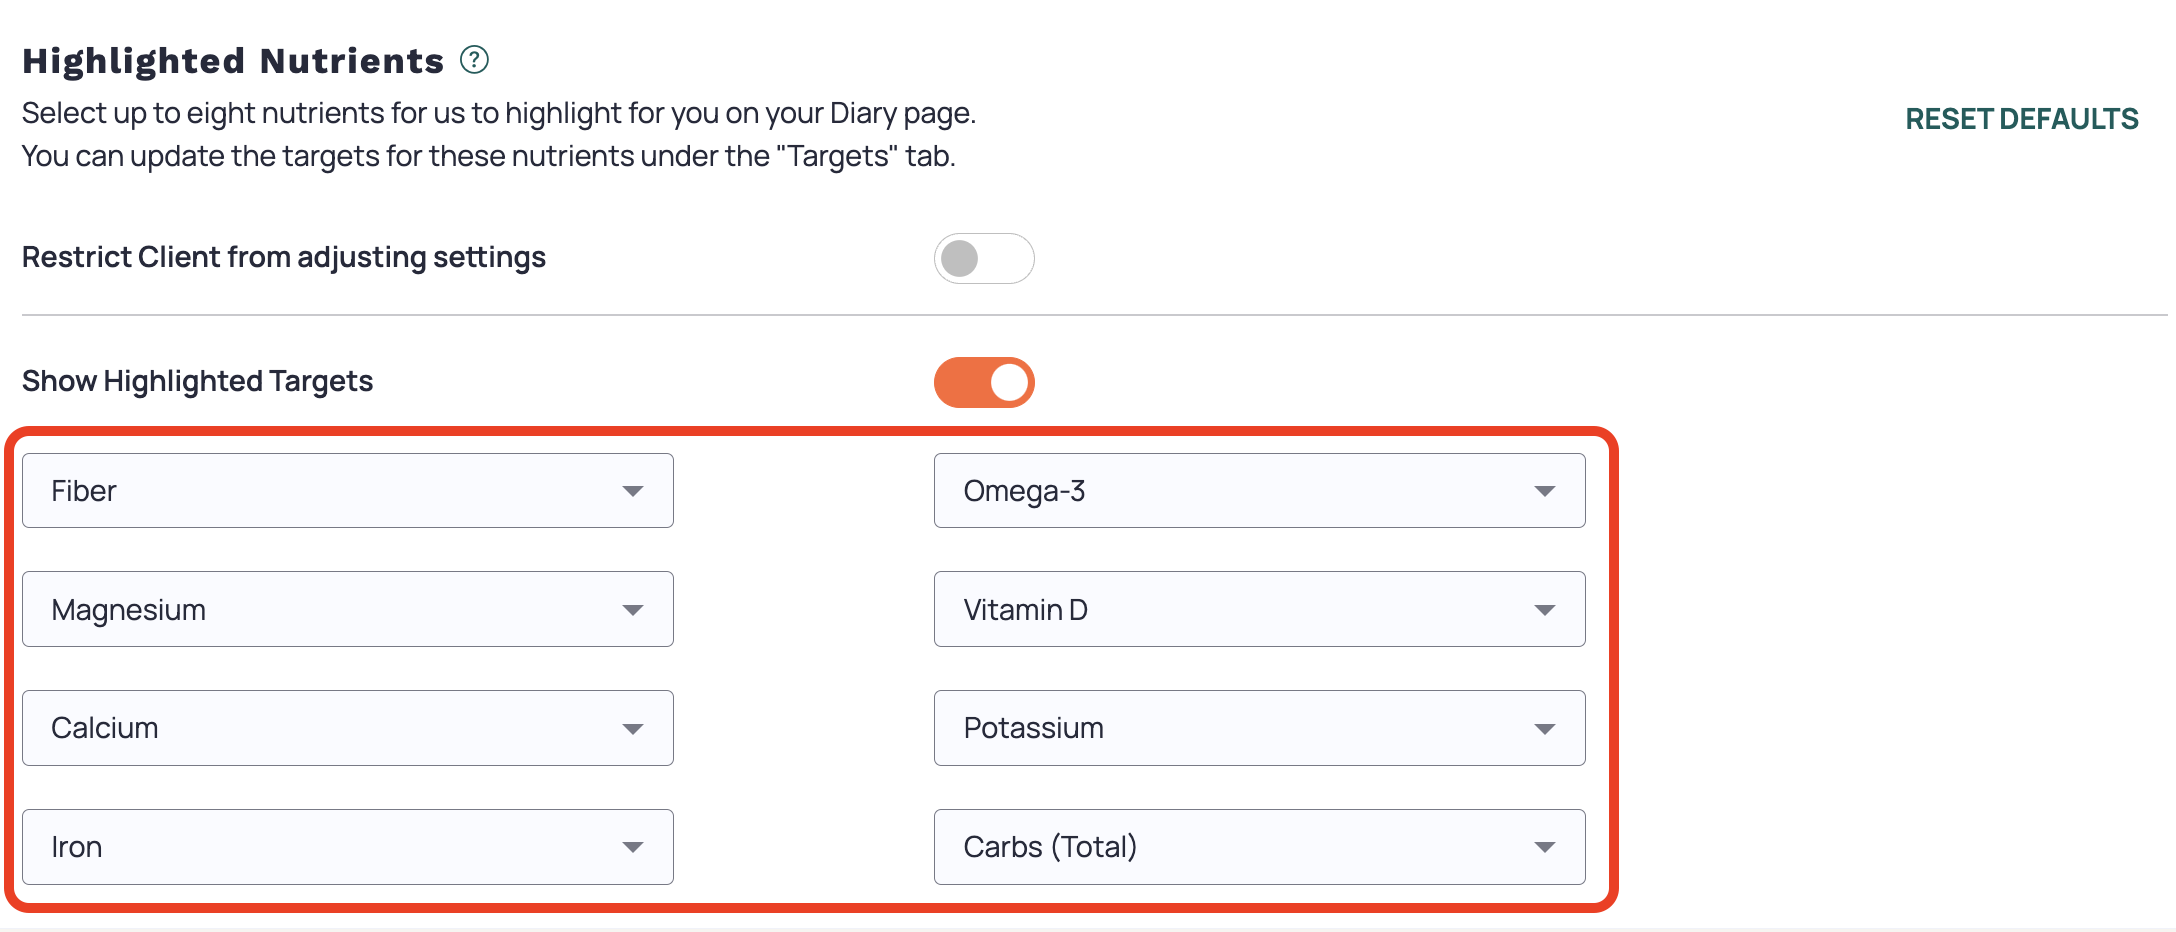Click the caret arrow beside Magnesium
The height and width of the screenshot is (932, 2176).
(632, 610)
